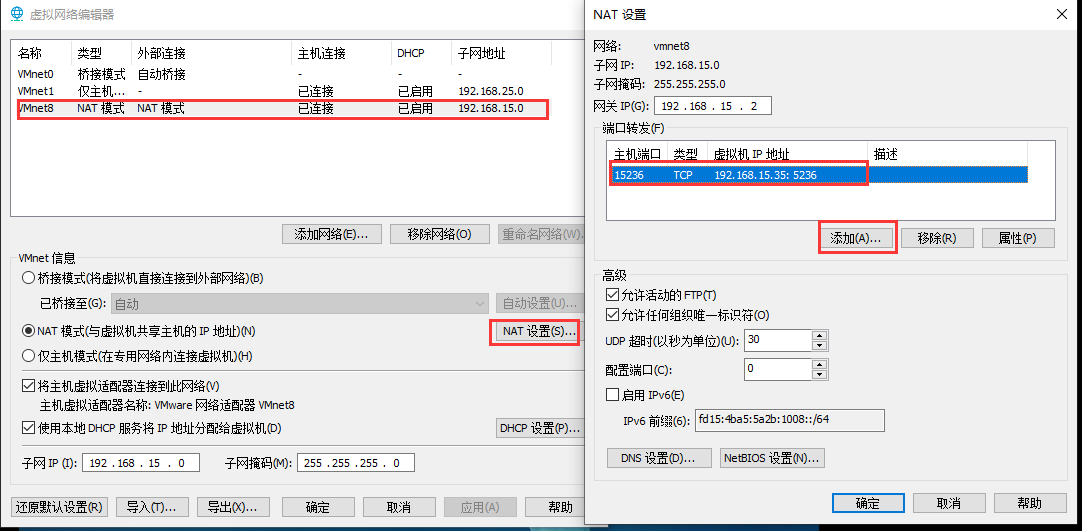Screen dimensions: 1082x531
Task: Click the 主机端口 column header
Action: (638, 154)
